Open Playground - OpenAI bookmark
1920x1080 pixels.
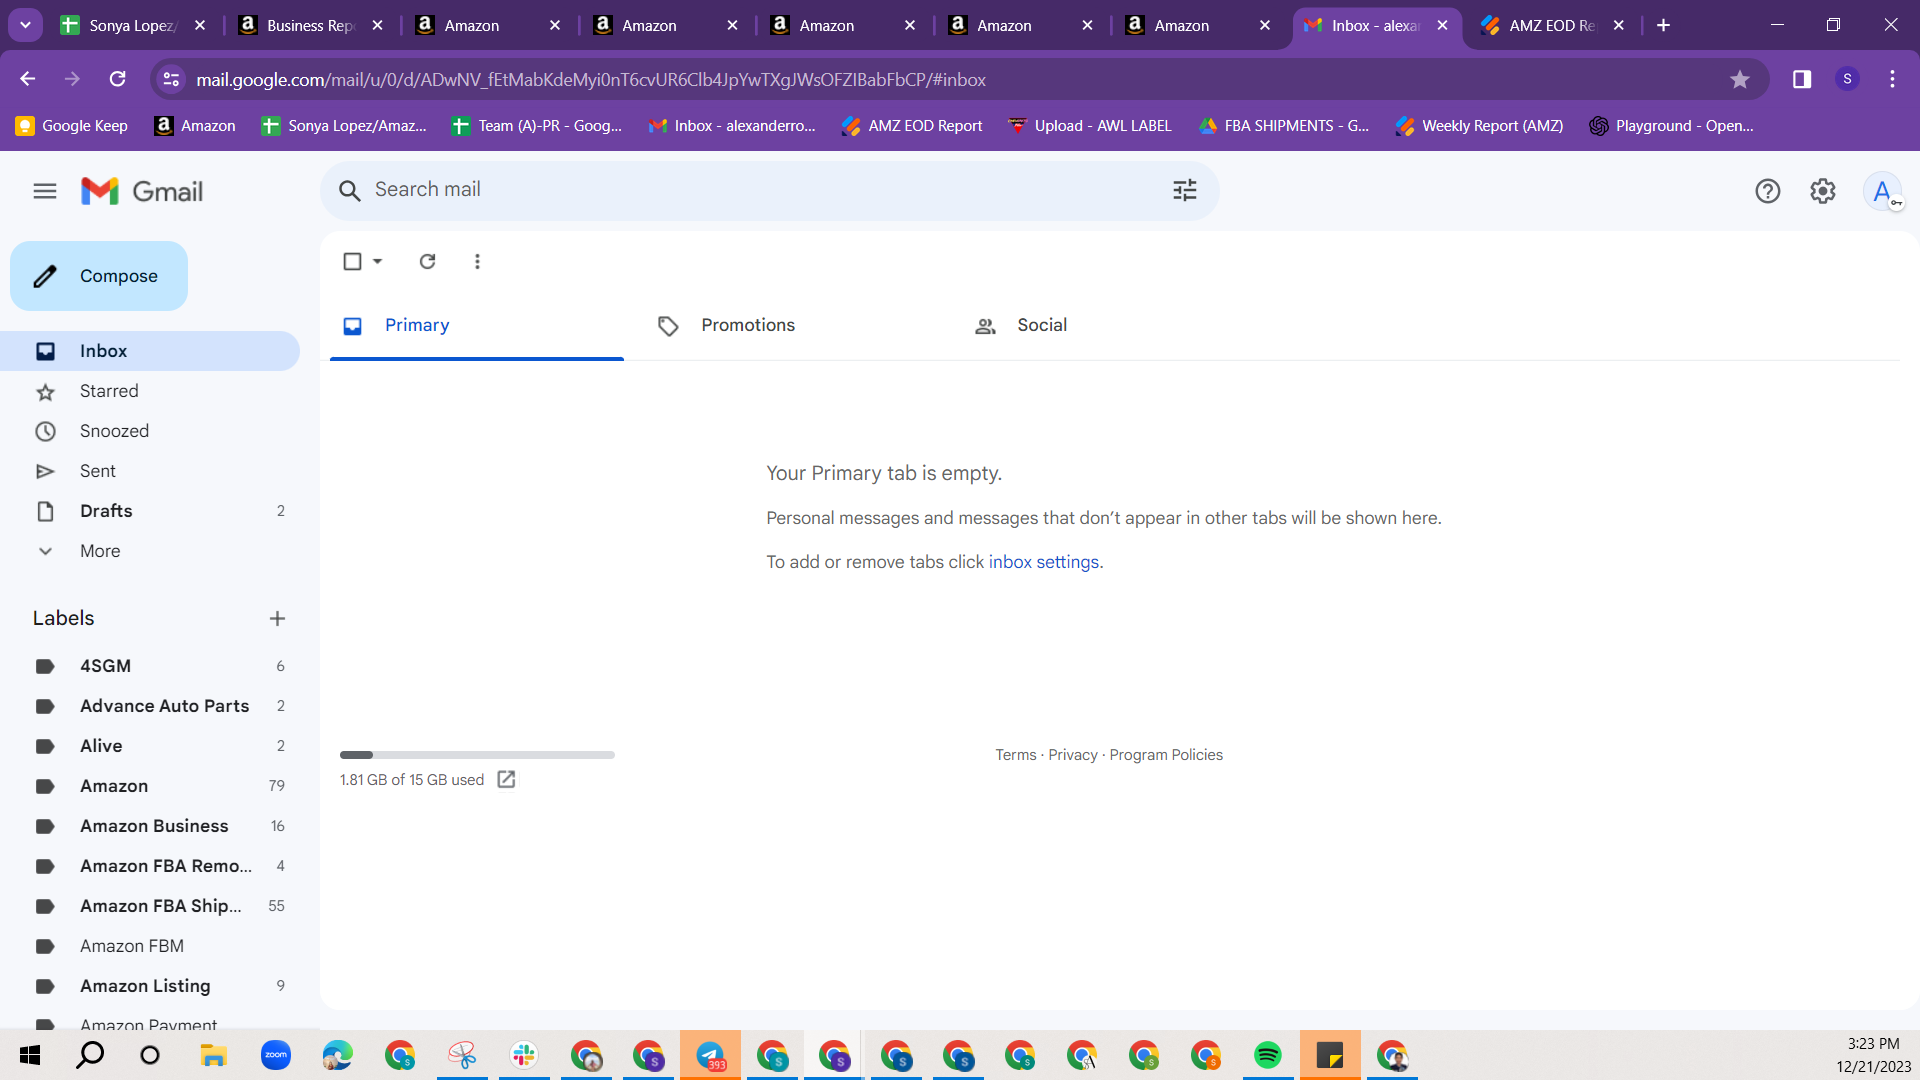click(1671, 126)
